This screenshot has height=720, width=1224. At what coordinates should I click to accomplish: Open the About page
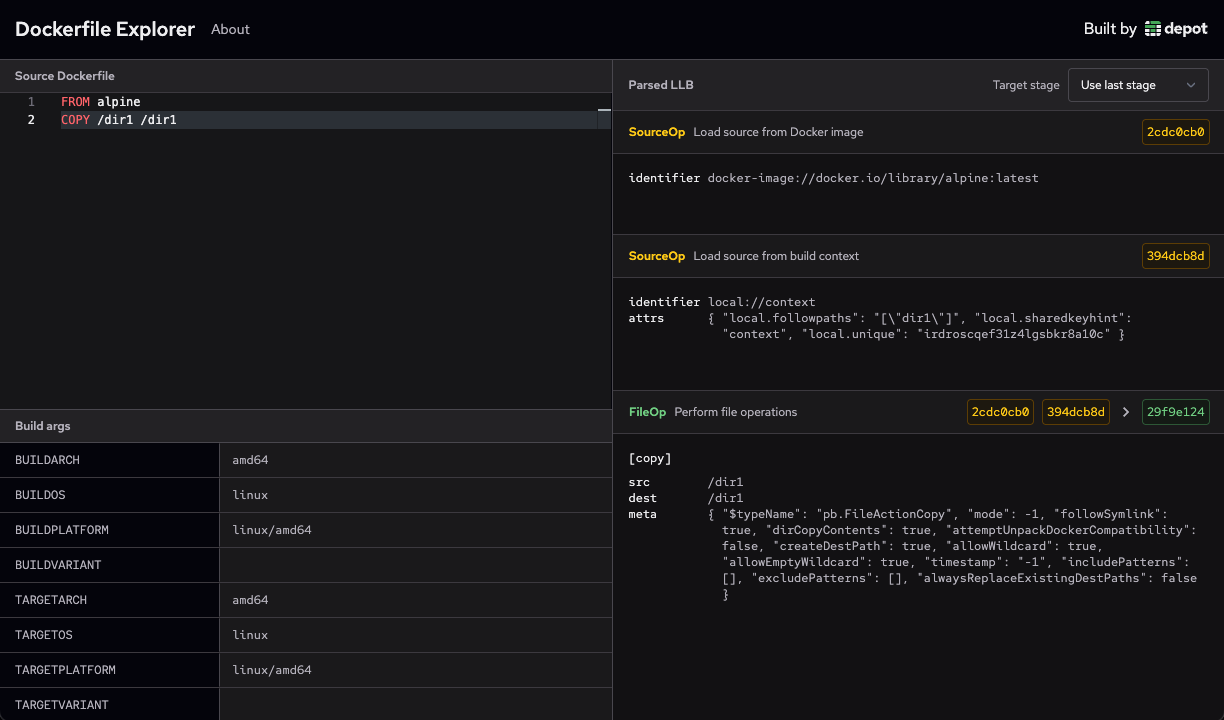coord(230,29)
